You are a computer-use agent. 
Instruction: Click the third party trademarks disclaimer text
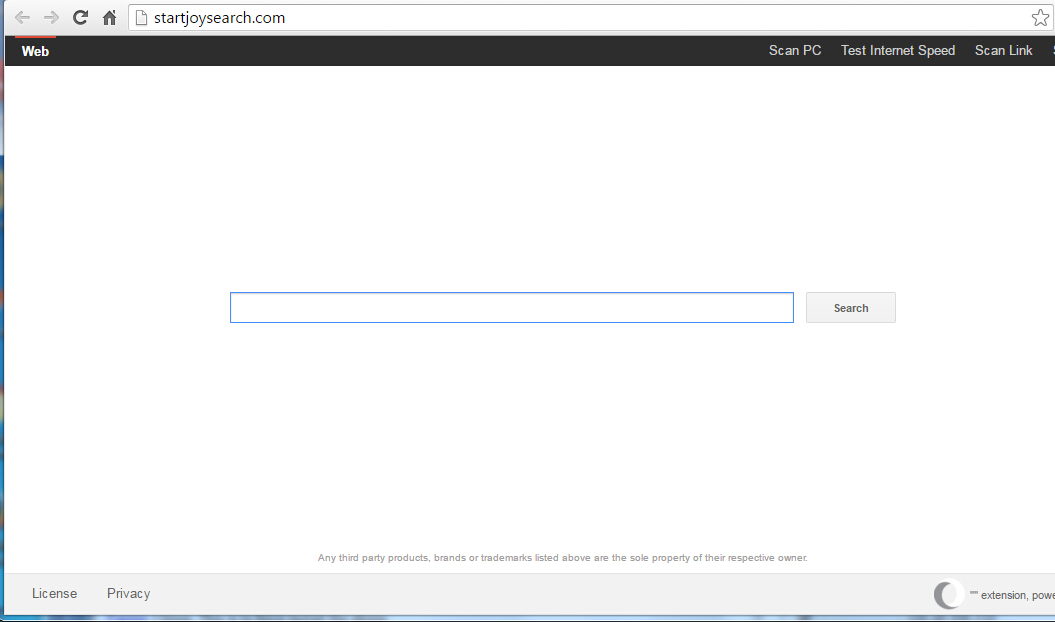pyautogui.click(x=562, y=557)
